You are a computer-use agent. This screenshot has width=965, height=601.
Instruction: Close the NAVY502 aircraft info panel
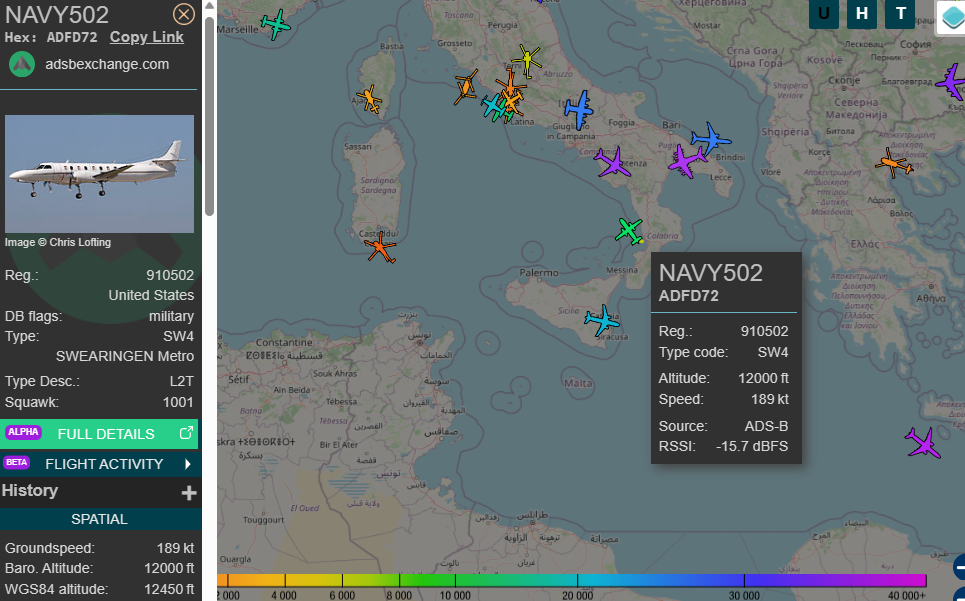[x=183, y=14]
